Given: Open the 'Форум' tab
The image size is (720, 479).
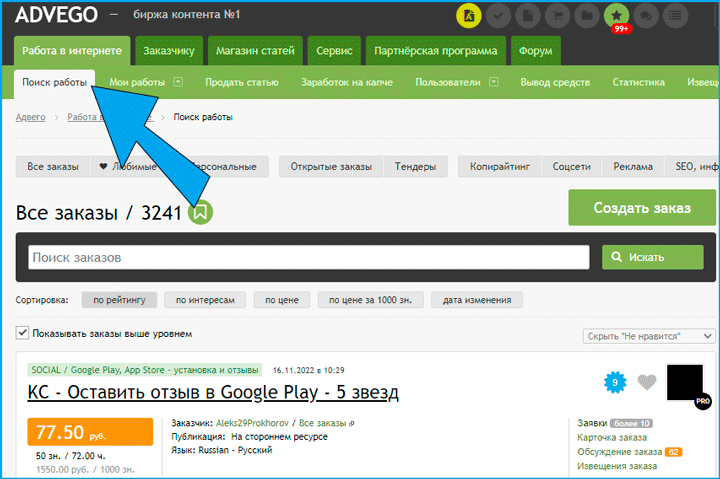Looking at the screenshot, I should [536, 51].
